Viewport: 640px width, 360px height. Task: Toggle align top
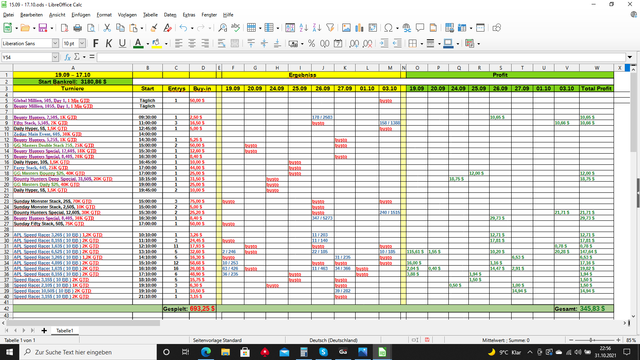251,43
